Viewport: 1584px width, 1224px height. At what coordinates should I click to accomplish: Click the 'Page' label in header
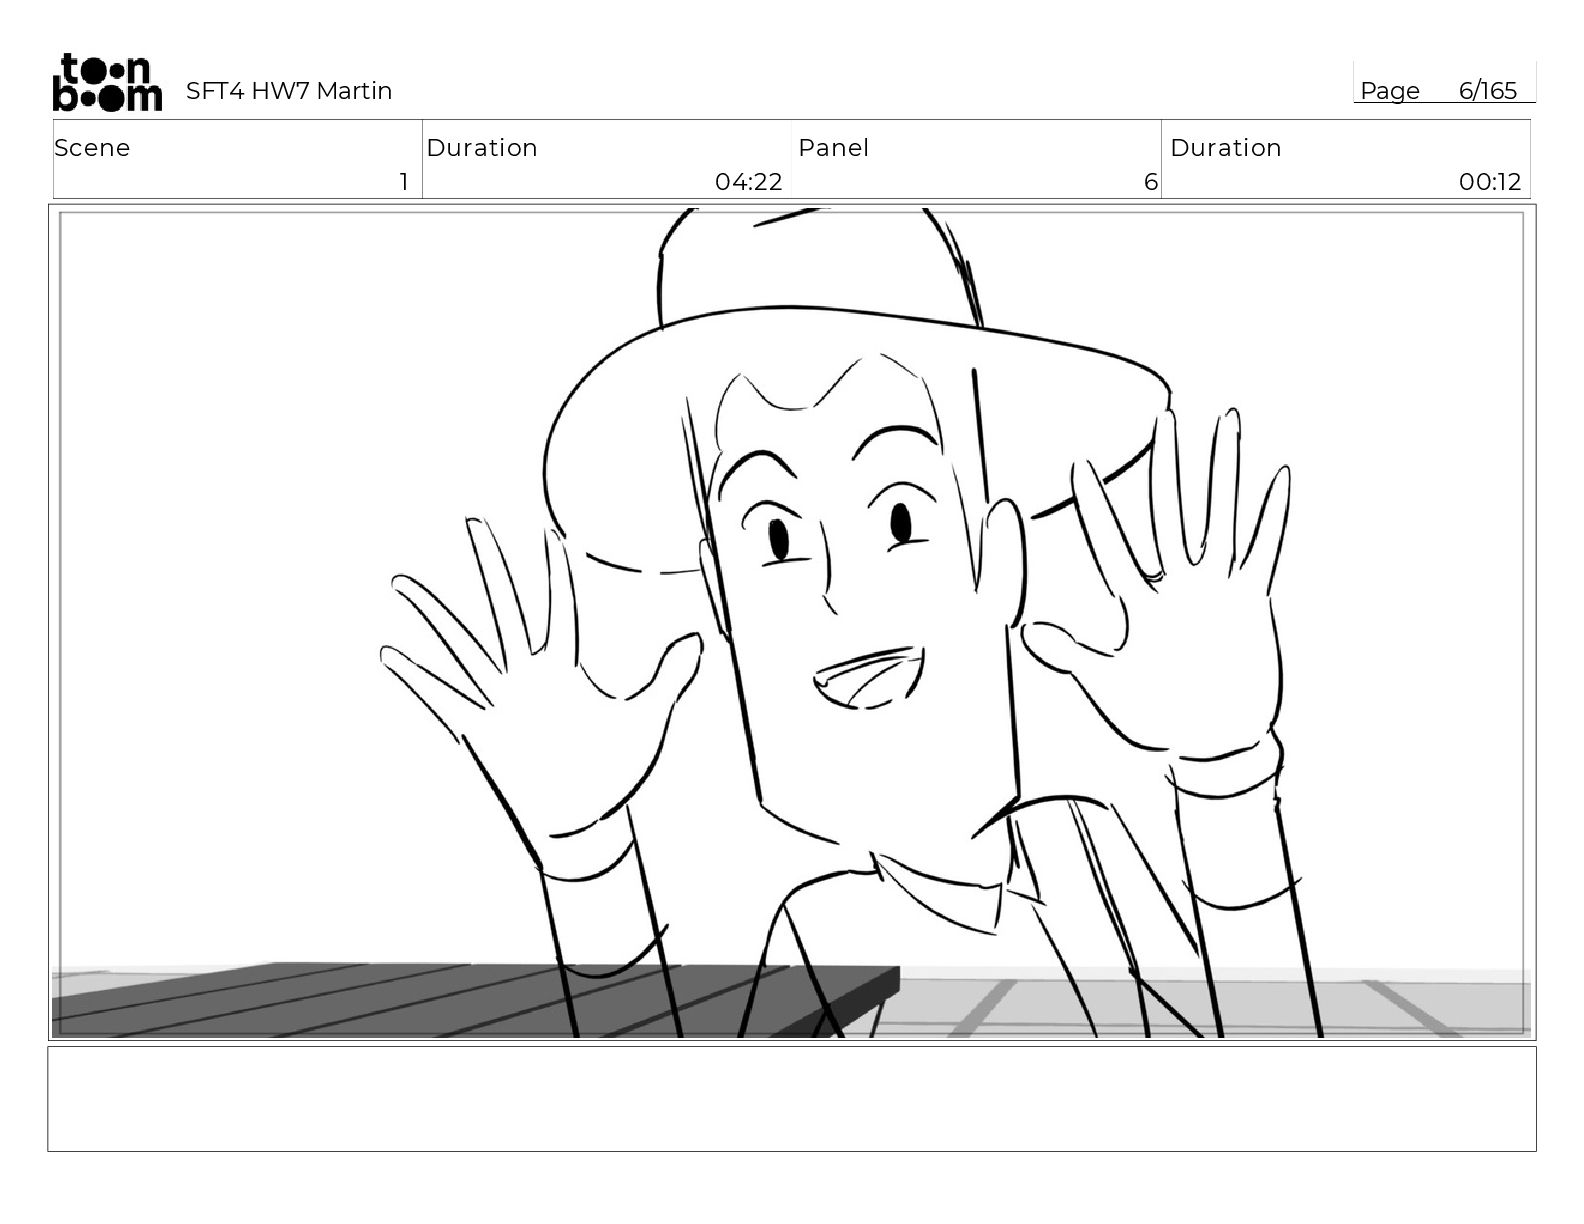(x=1390, y=91)
